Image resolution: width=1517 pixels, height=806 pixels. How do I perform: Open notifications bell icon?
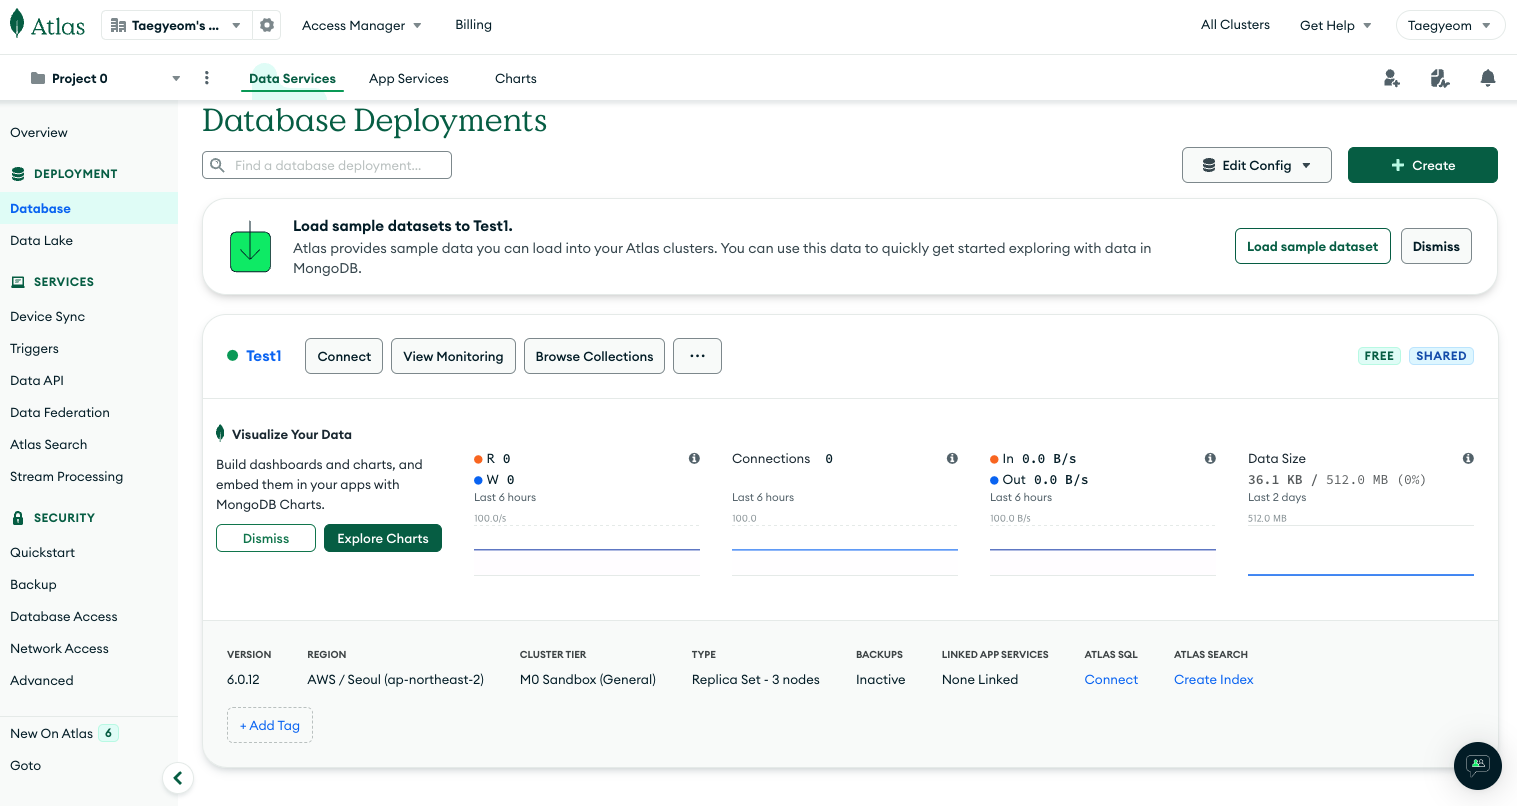pyautogui.click(x=1488, y=78)
